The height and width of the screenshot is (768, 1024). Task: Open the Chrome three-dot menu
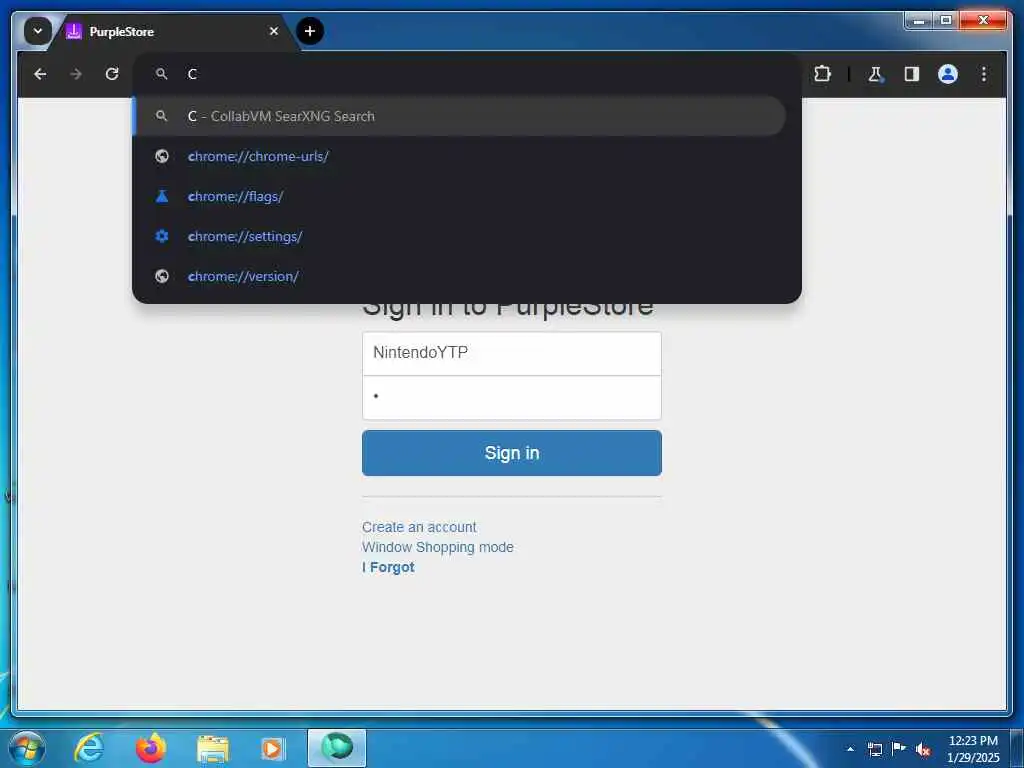984,74
